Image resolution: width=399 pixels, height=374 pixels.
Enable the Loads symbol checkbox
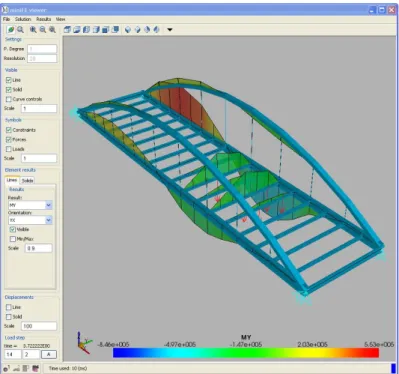9,149
